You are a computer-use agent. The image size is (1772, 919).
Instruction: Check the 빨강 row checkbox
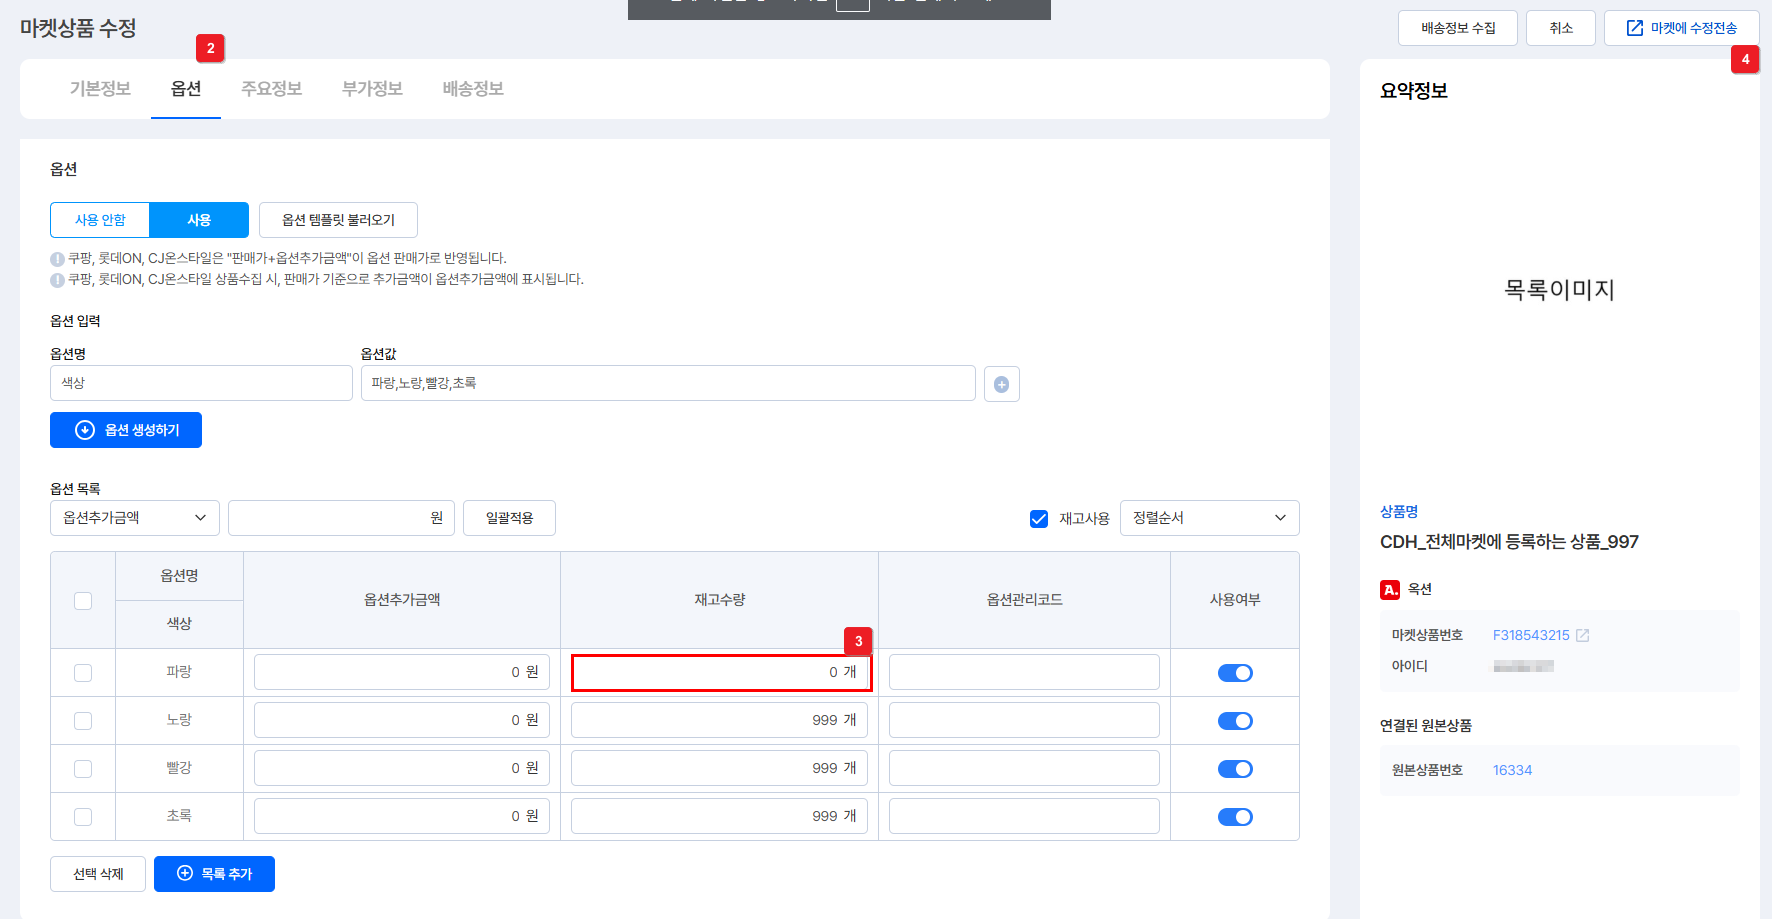pos(83,769)
